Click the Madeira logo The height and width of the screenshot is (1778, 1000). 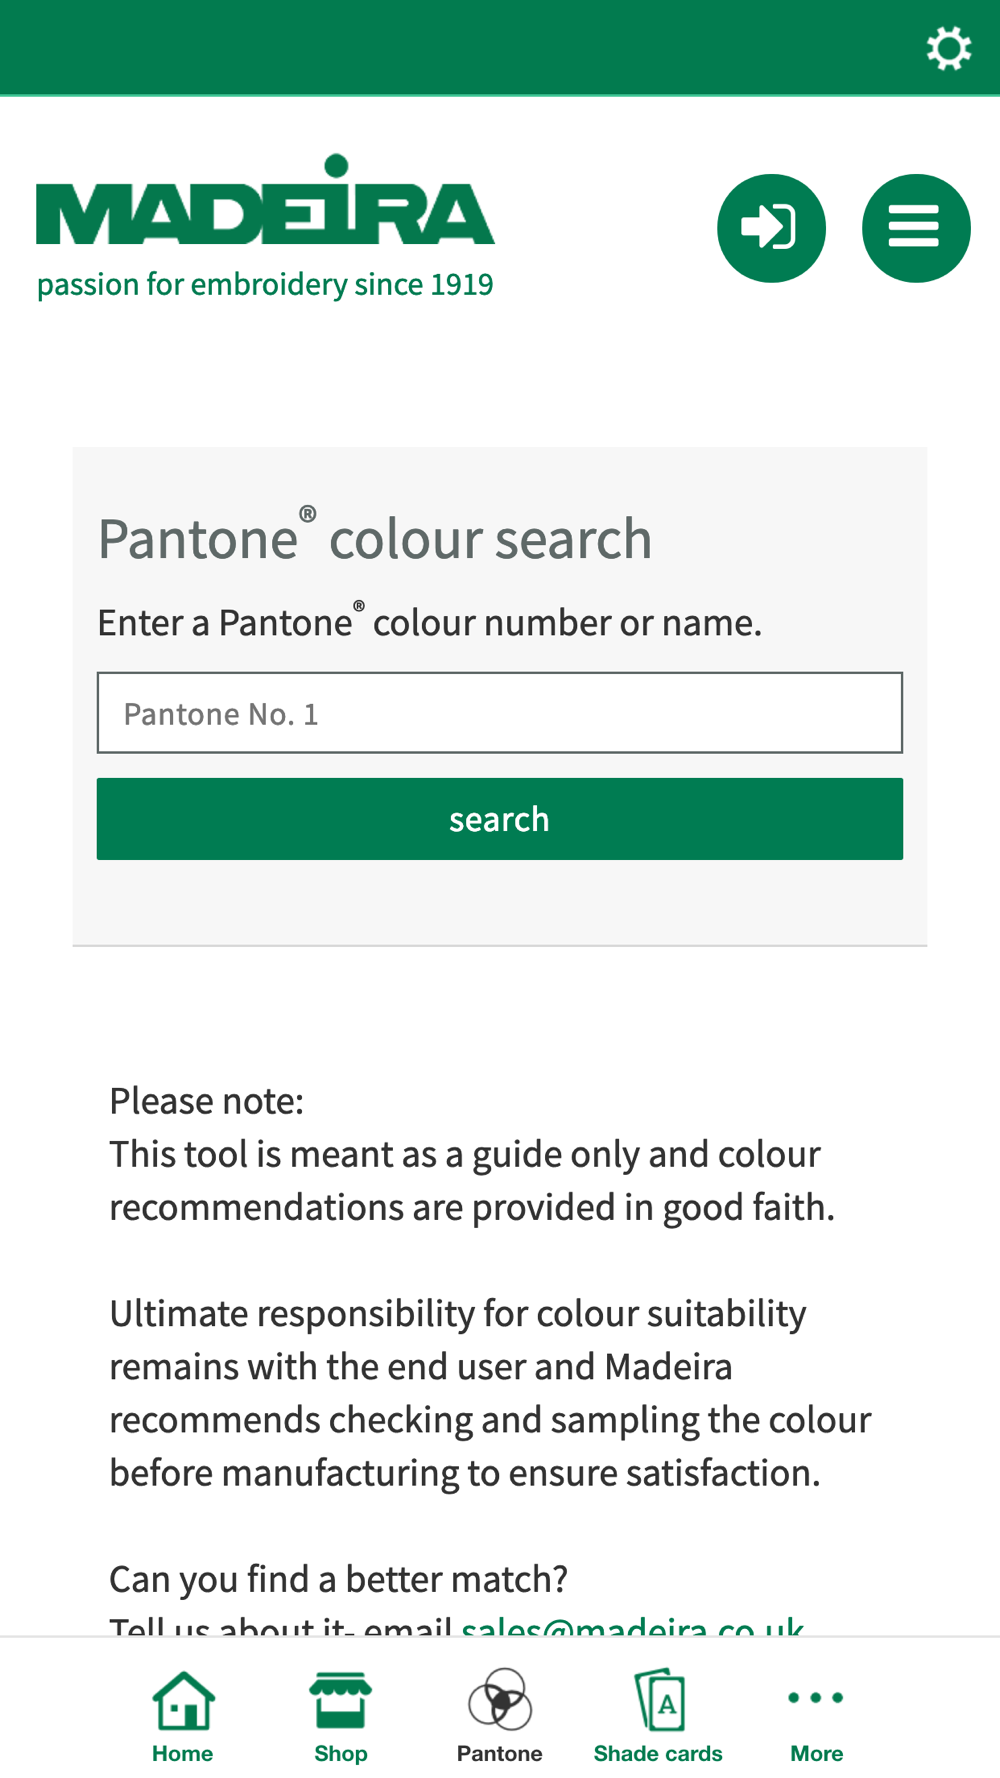[x=265, y=203]
